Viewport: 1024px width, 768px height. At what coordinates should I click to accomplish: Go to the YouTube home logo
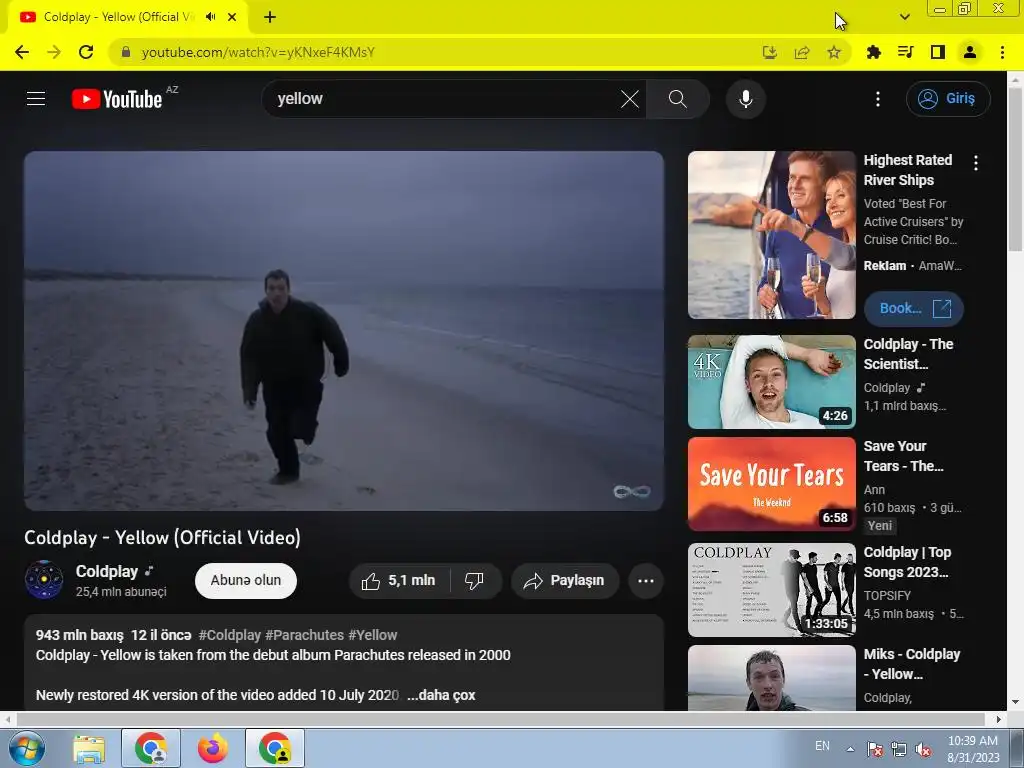pos(117,99)
